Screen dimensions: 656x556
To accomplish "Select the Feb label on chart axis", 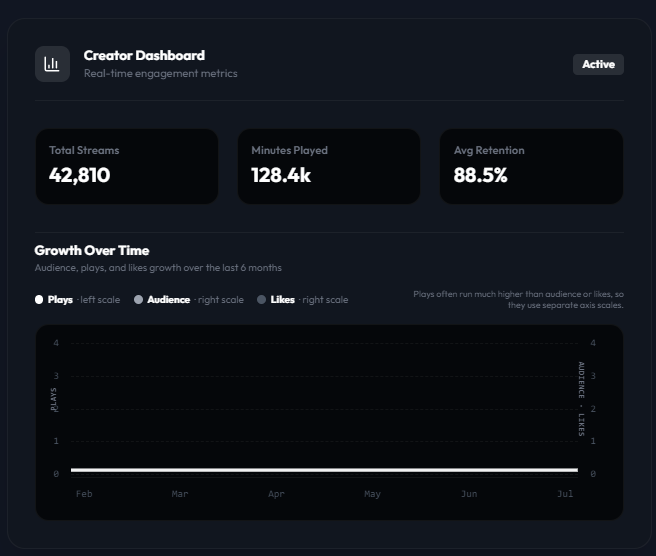I will pos(84,494).
